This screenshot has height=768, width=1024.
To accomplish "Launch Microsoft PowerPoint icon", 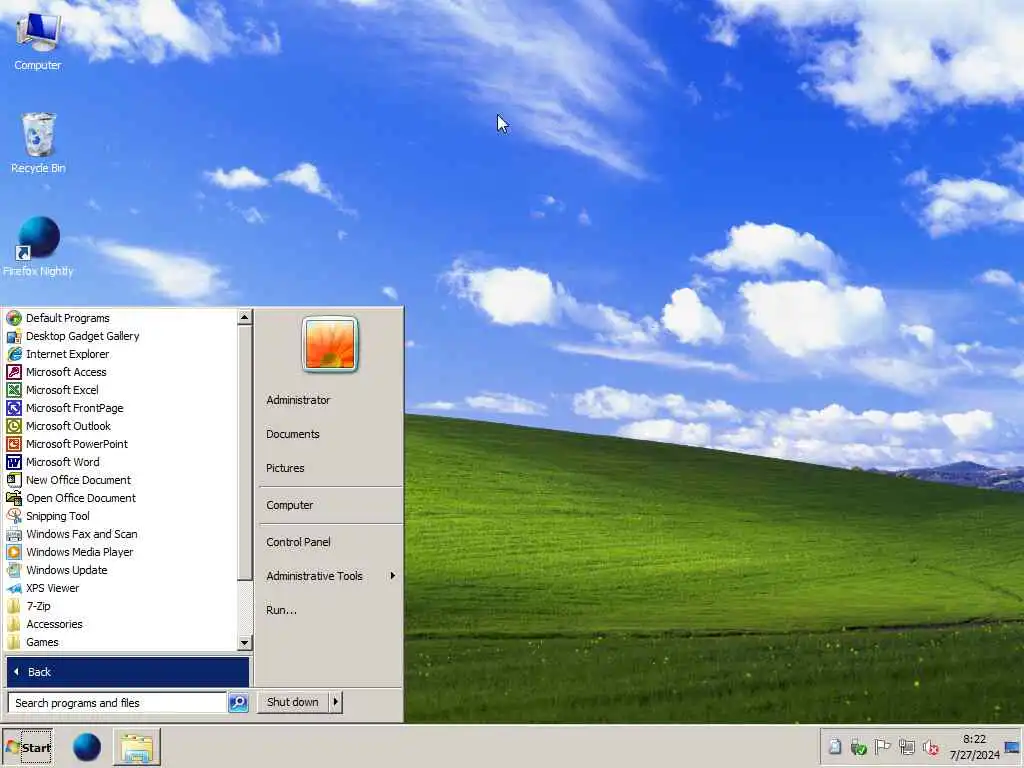I will coord(14,444).
